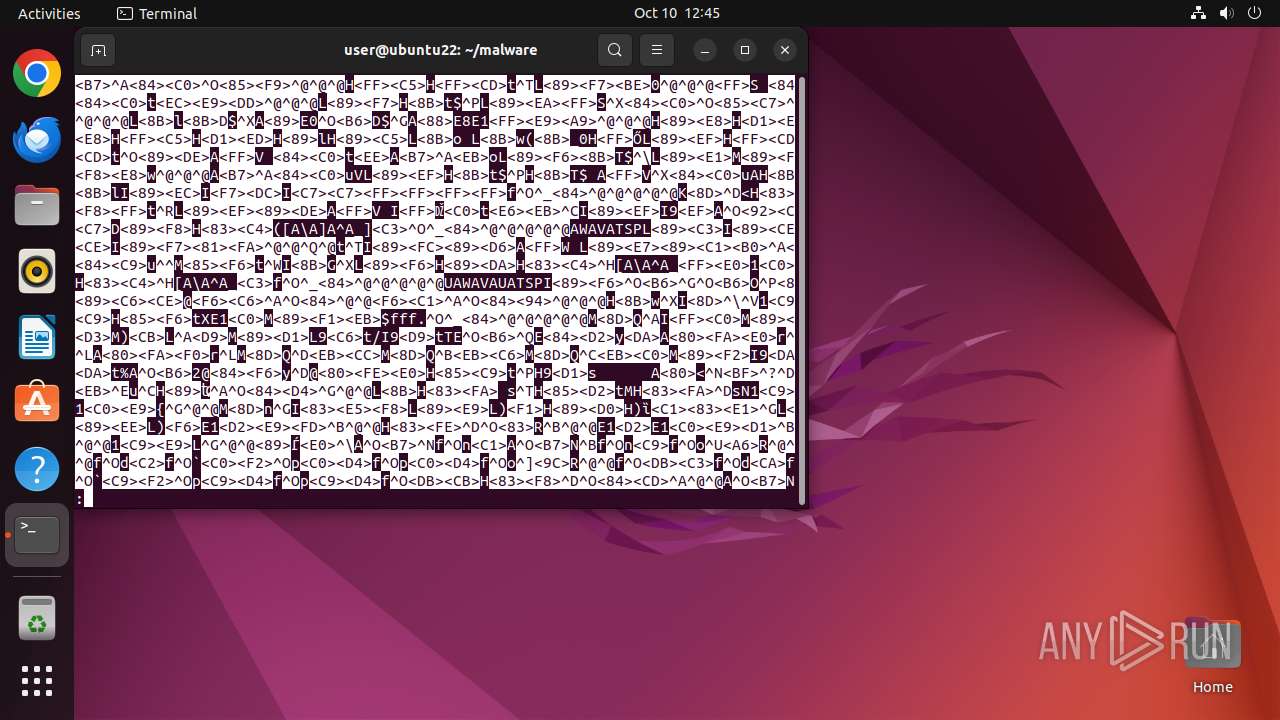Launch Google Chrome from dock
1280x720 pixels.
coord(37,73)
